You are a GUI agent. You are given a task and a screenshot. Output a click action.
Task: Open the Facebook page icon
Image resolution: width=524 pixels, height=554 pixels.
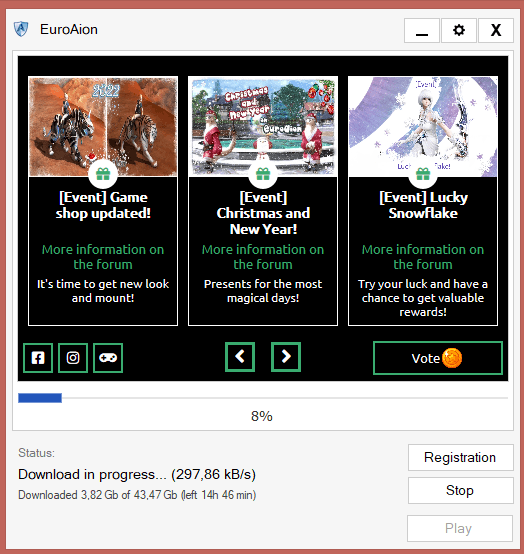(38, 358)
